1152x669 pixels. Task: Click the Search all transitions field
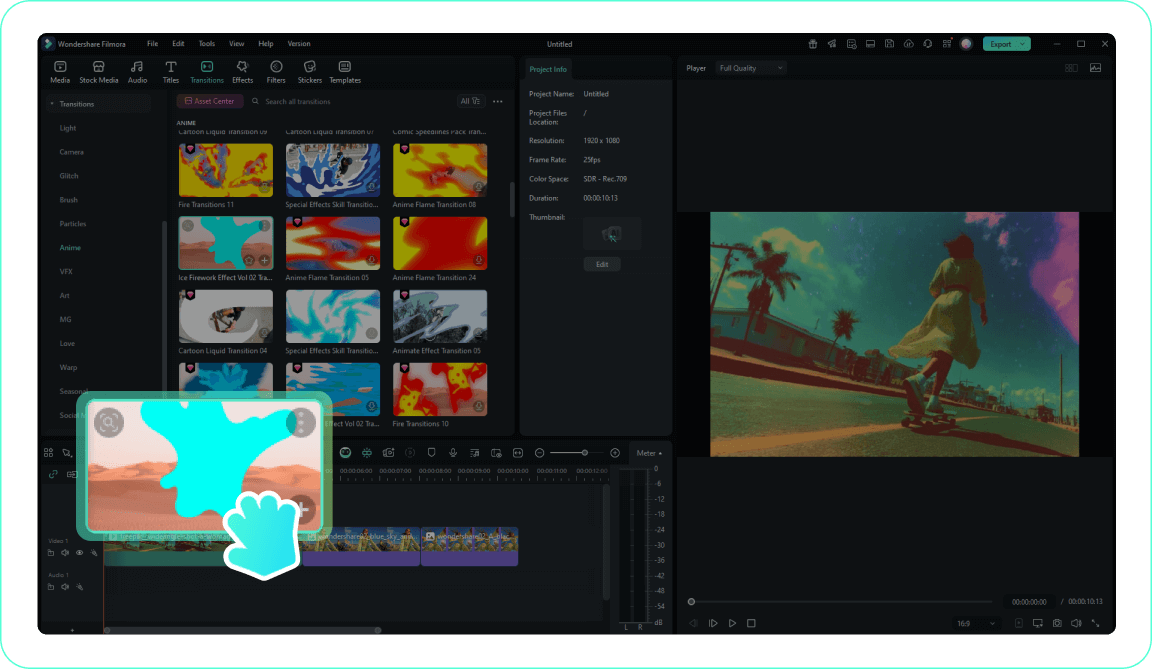point(349,101)
